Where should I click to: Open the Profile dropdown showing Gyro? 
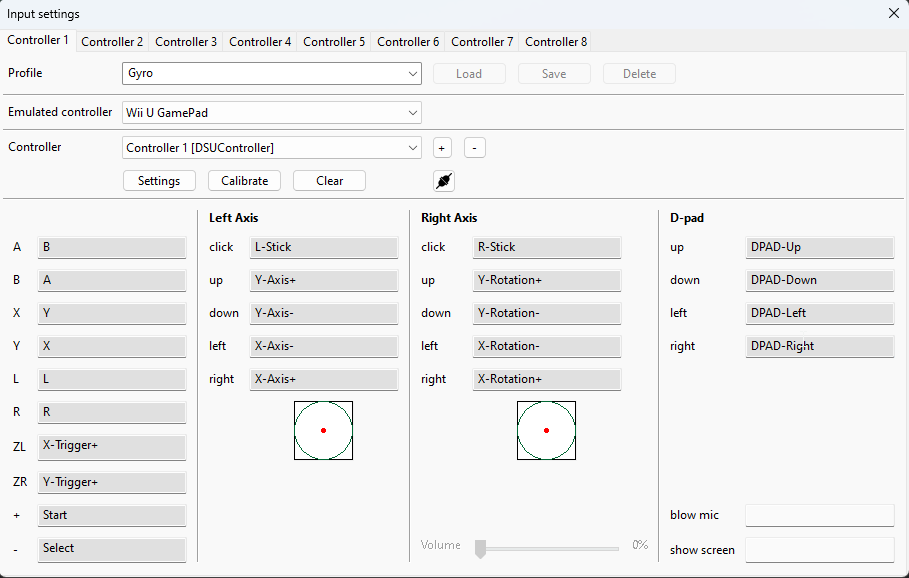click(x=271, y=74)
